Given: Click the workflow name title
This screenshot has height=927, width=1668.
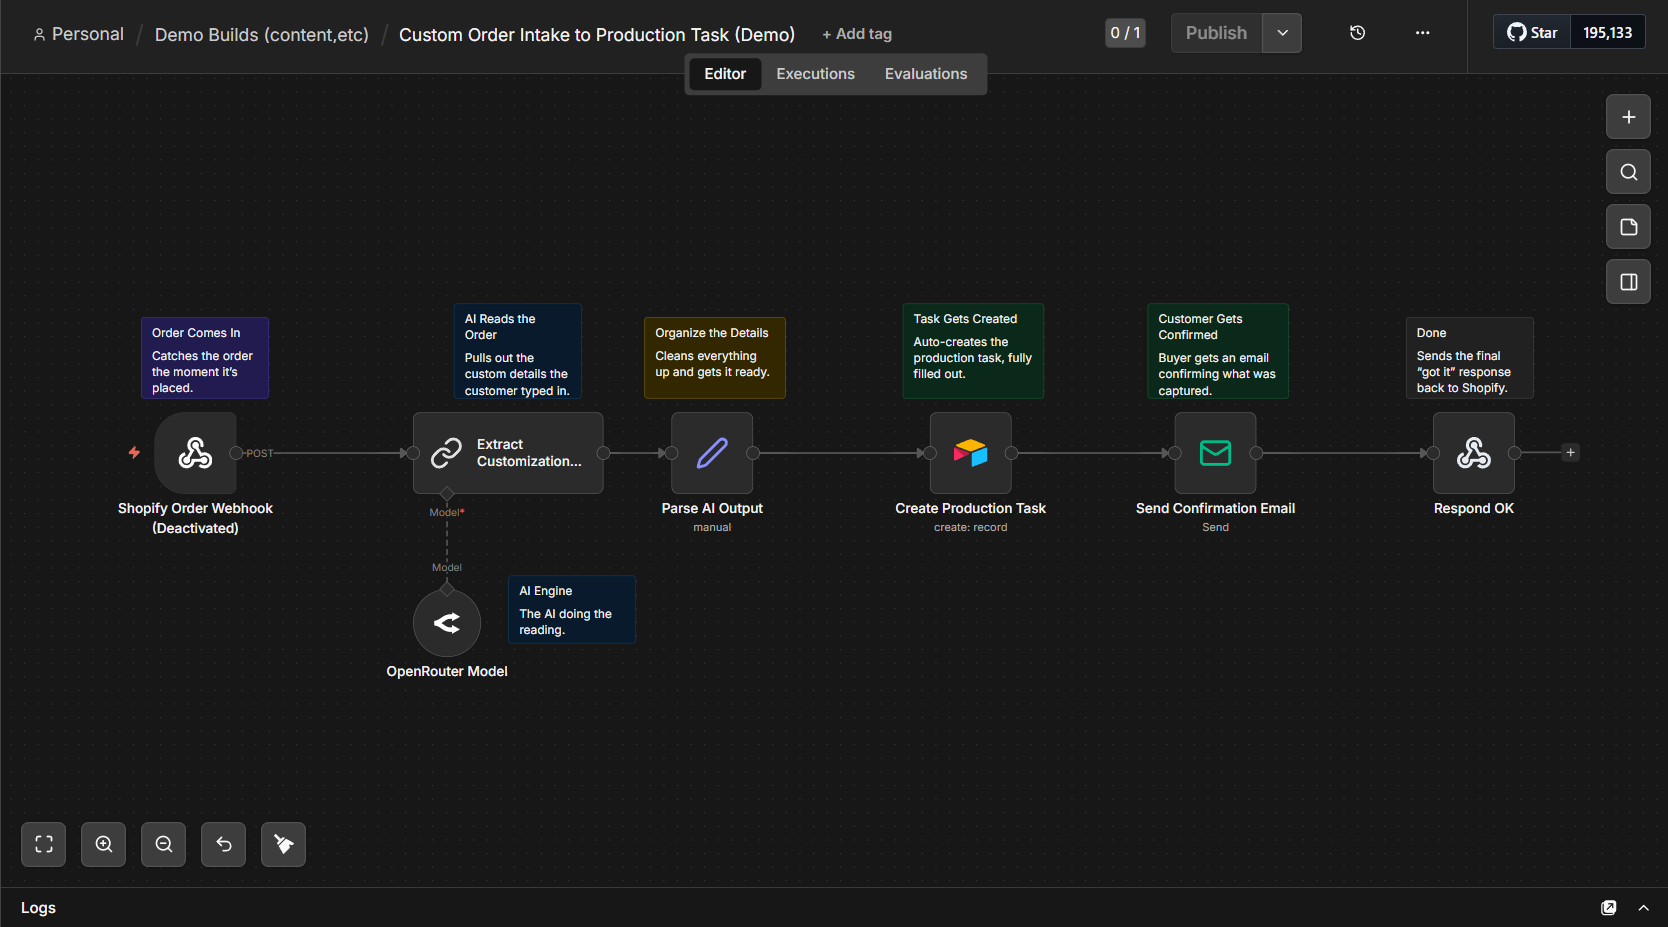Looking at the screenshot, I should point(597,35).
